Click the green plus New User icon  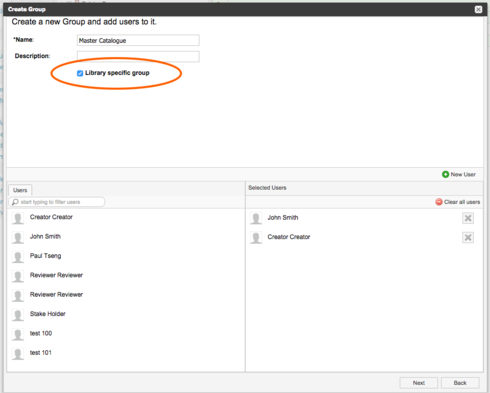445,174
